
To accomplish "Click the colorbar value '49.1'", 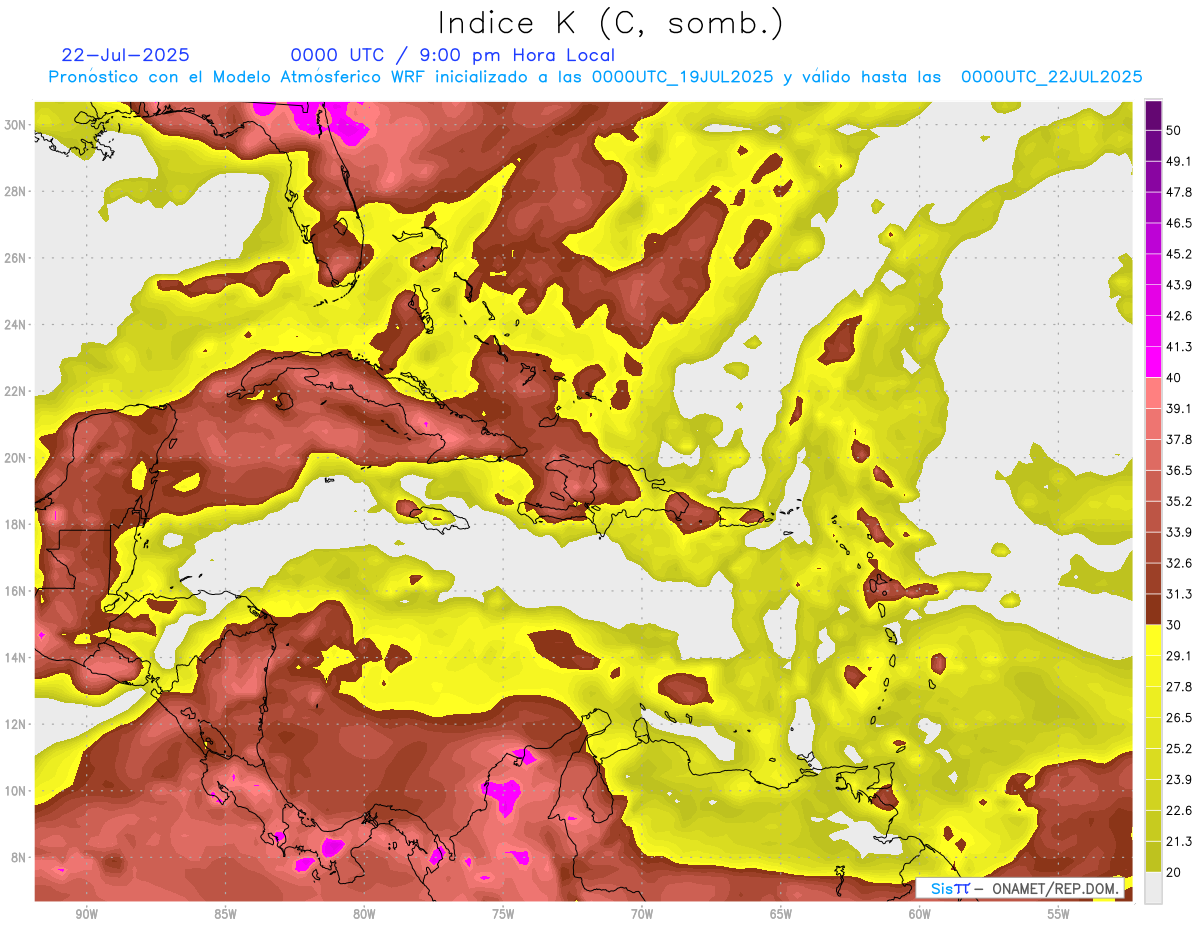I will coord(1179,161).
